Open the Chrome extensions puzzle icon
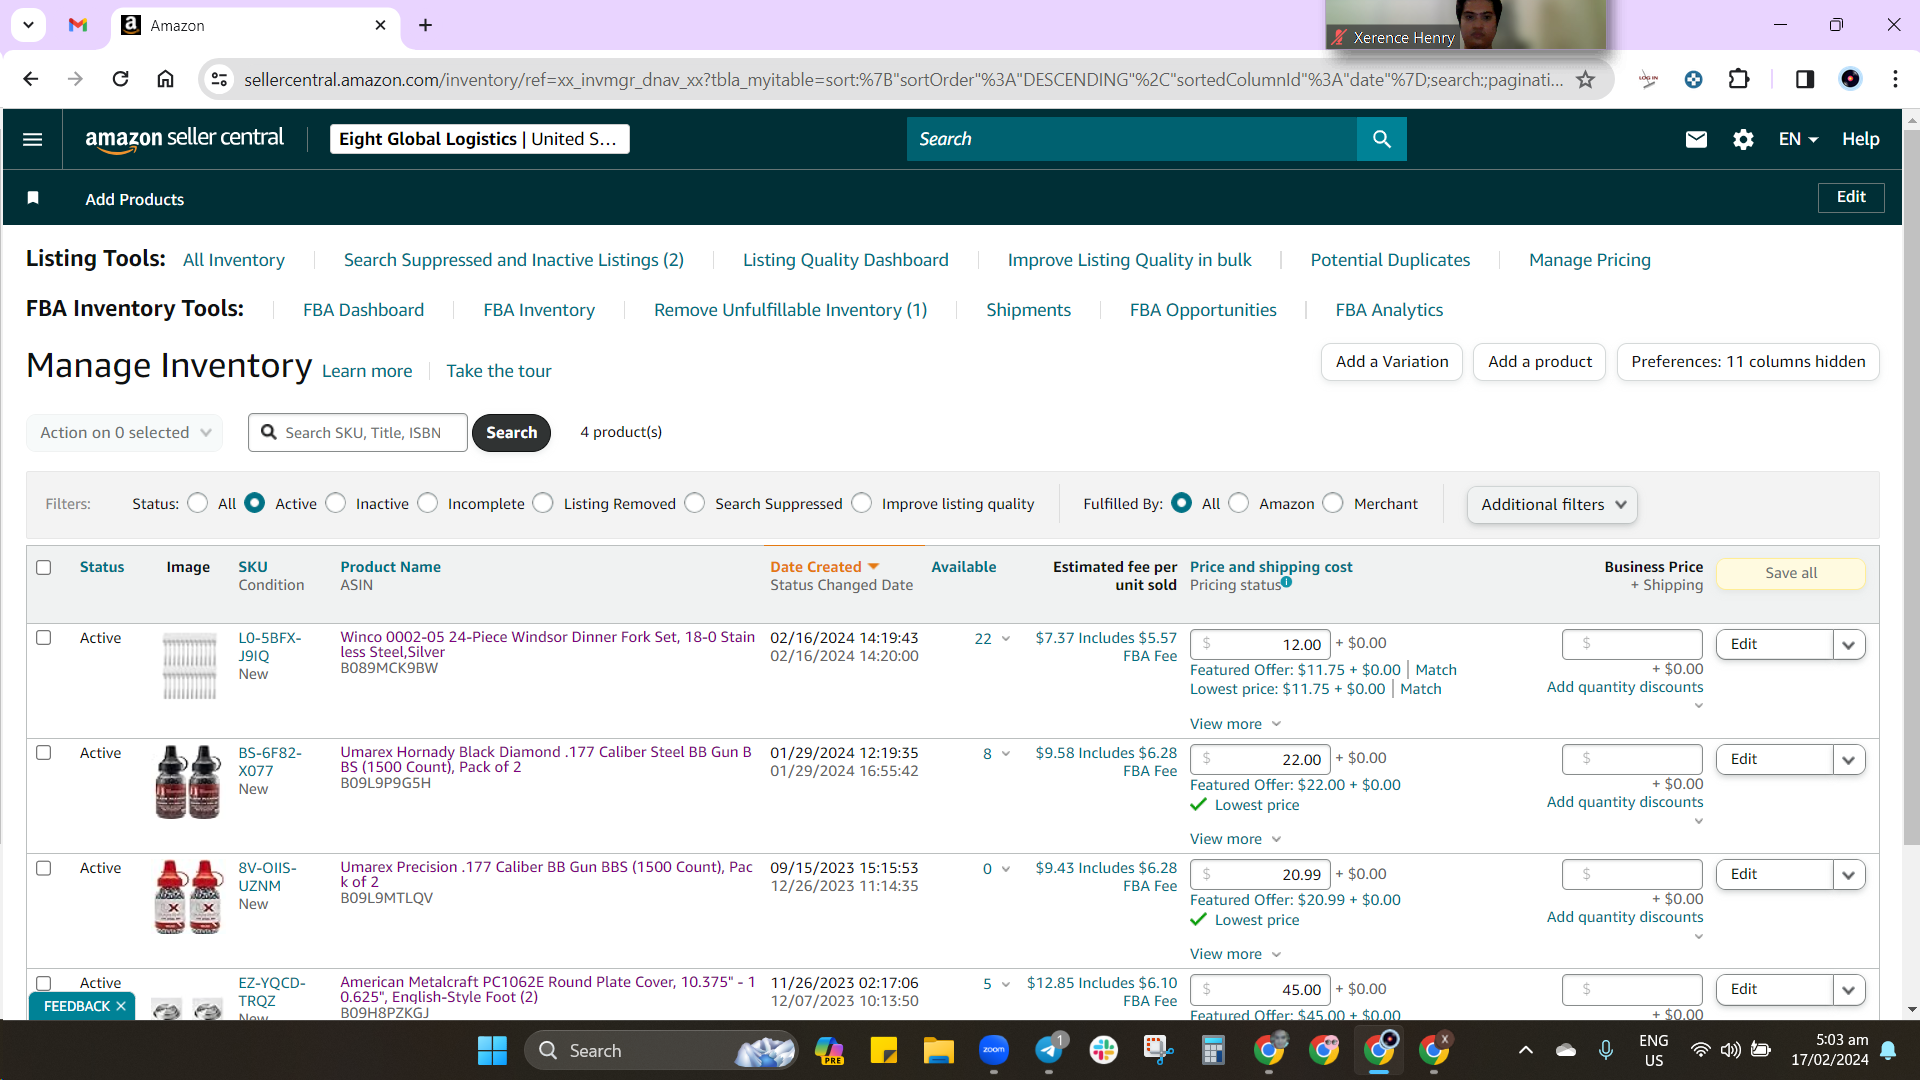The image size is (1920, 1080). (1739, 79)
